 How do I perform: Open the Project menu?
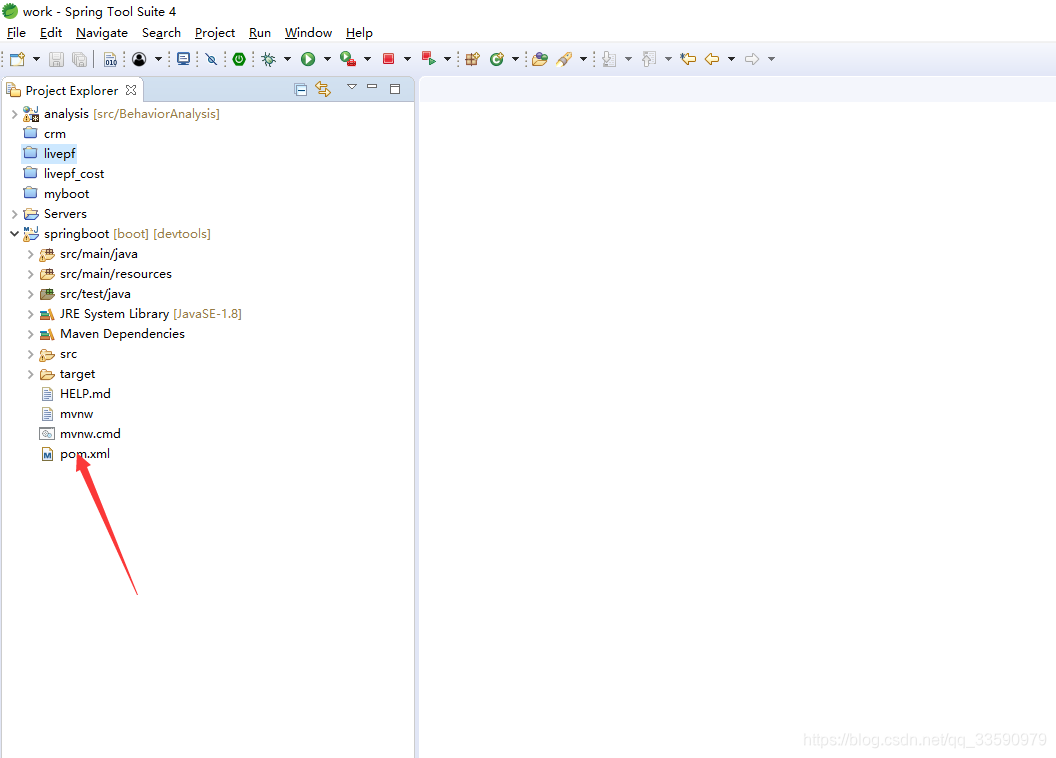point(215,33)
